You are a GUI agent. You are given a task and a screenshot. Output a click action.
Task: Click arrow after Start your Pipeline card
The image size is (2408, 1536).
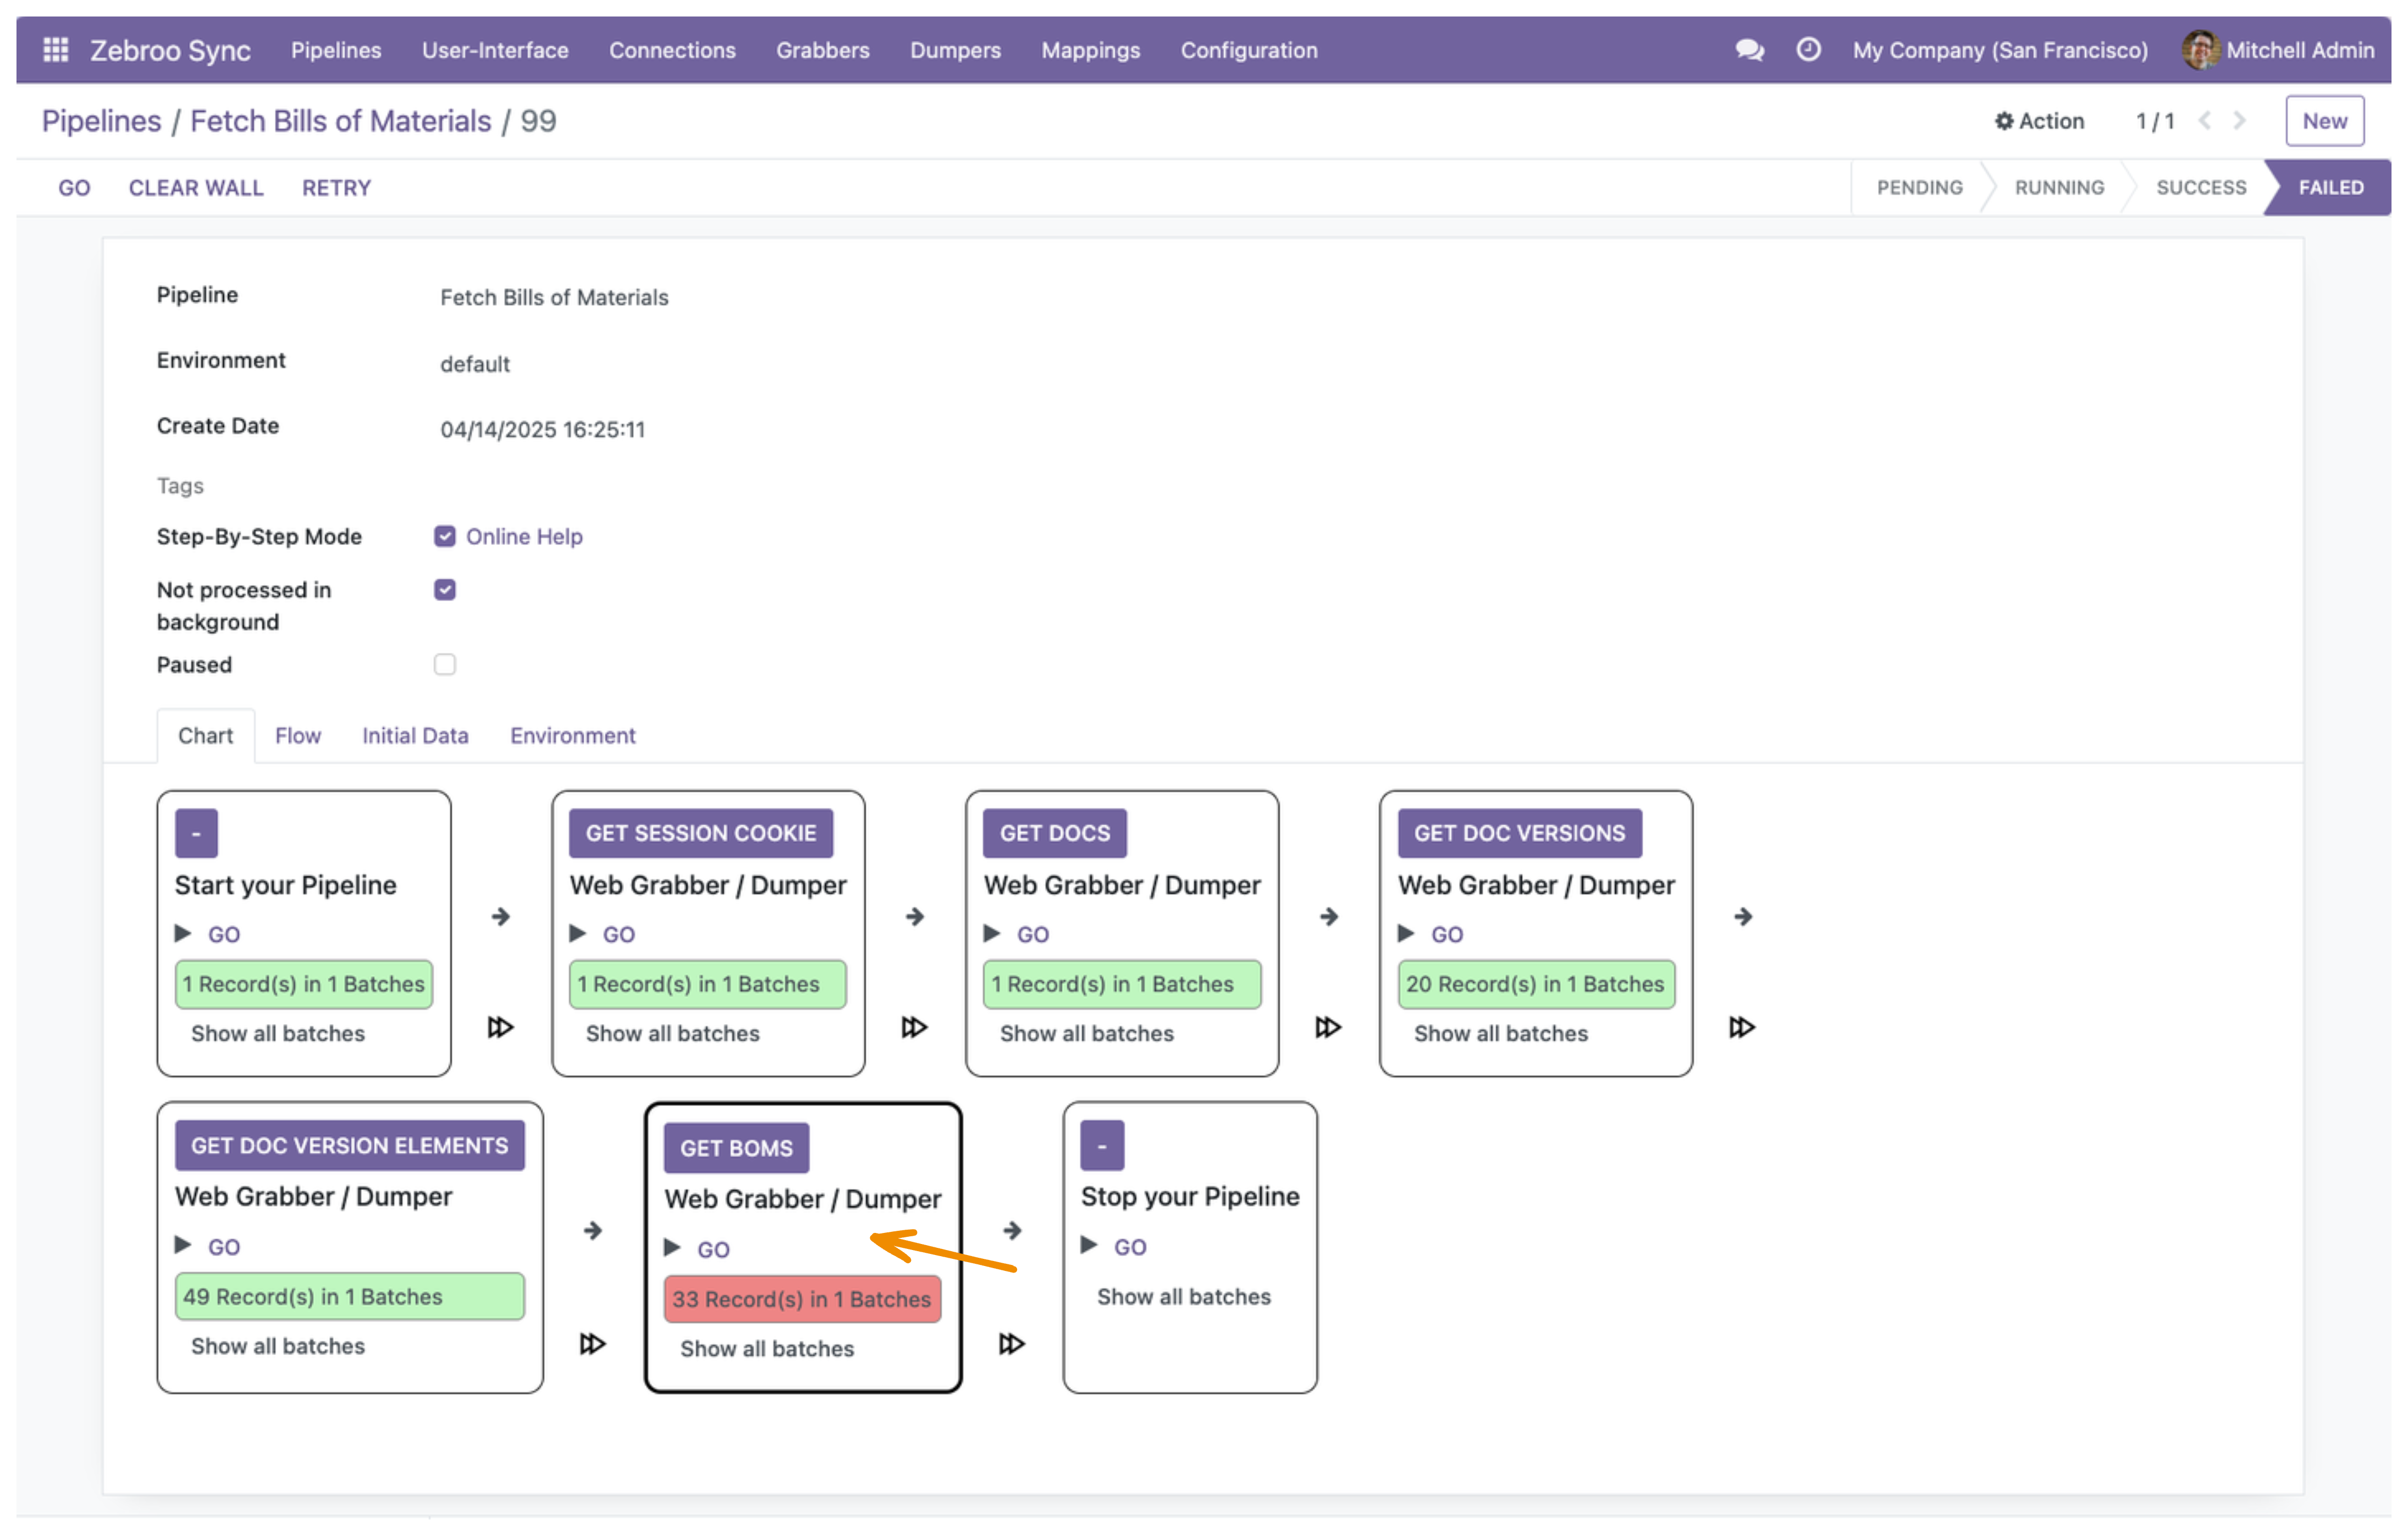point(501,916)
